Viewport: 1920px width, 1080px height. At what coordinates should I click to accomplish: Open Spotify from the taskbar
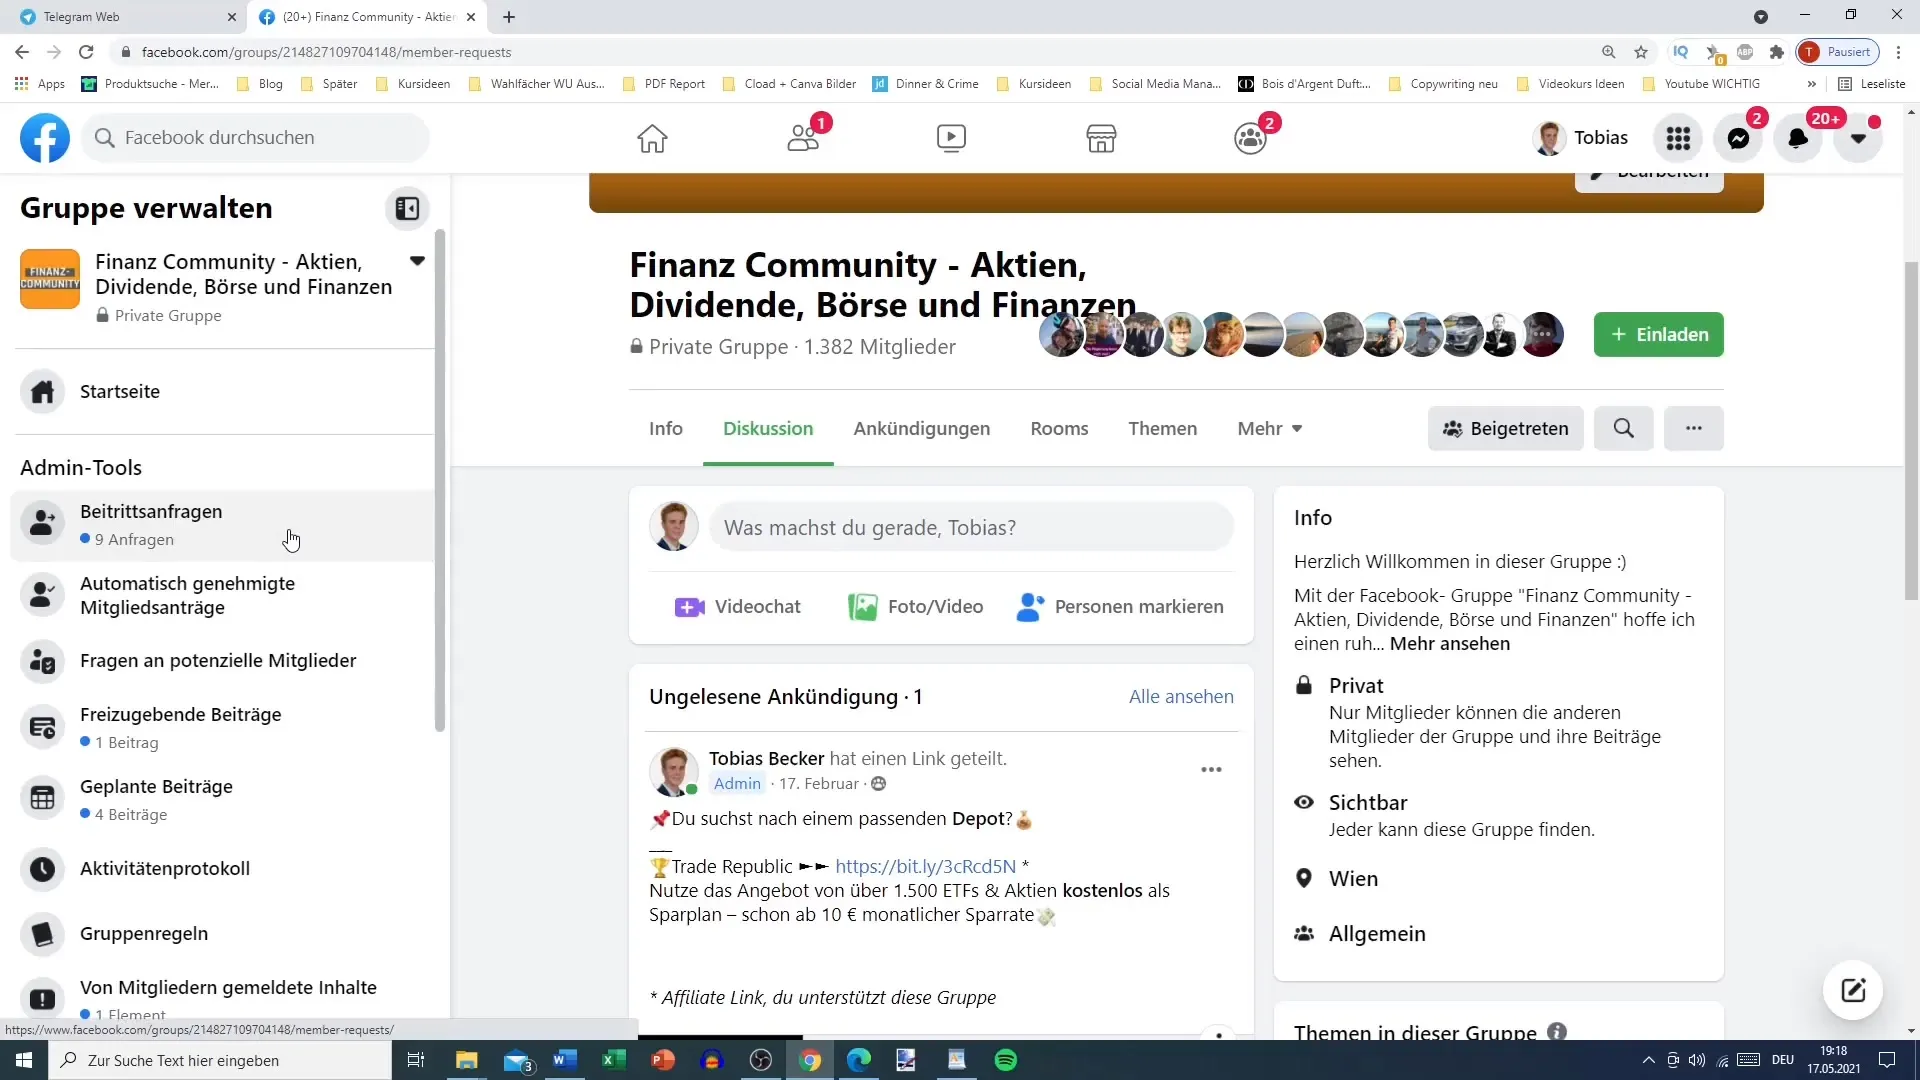click(x=1006, y=1060)
